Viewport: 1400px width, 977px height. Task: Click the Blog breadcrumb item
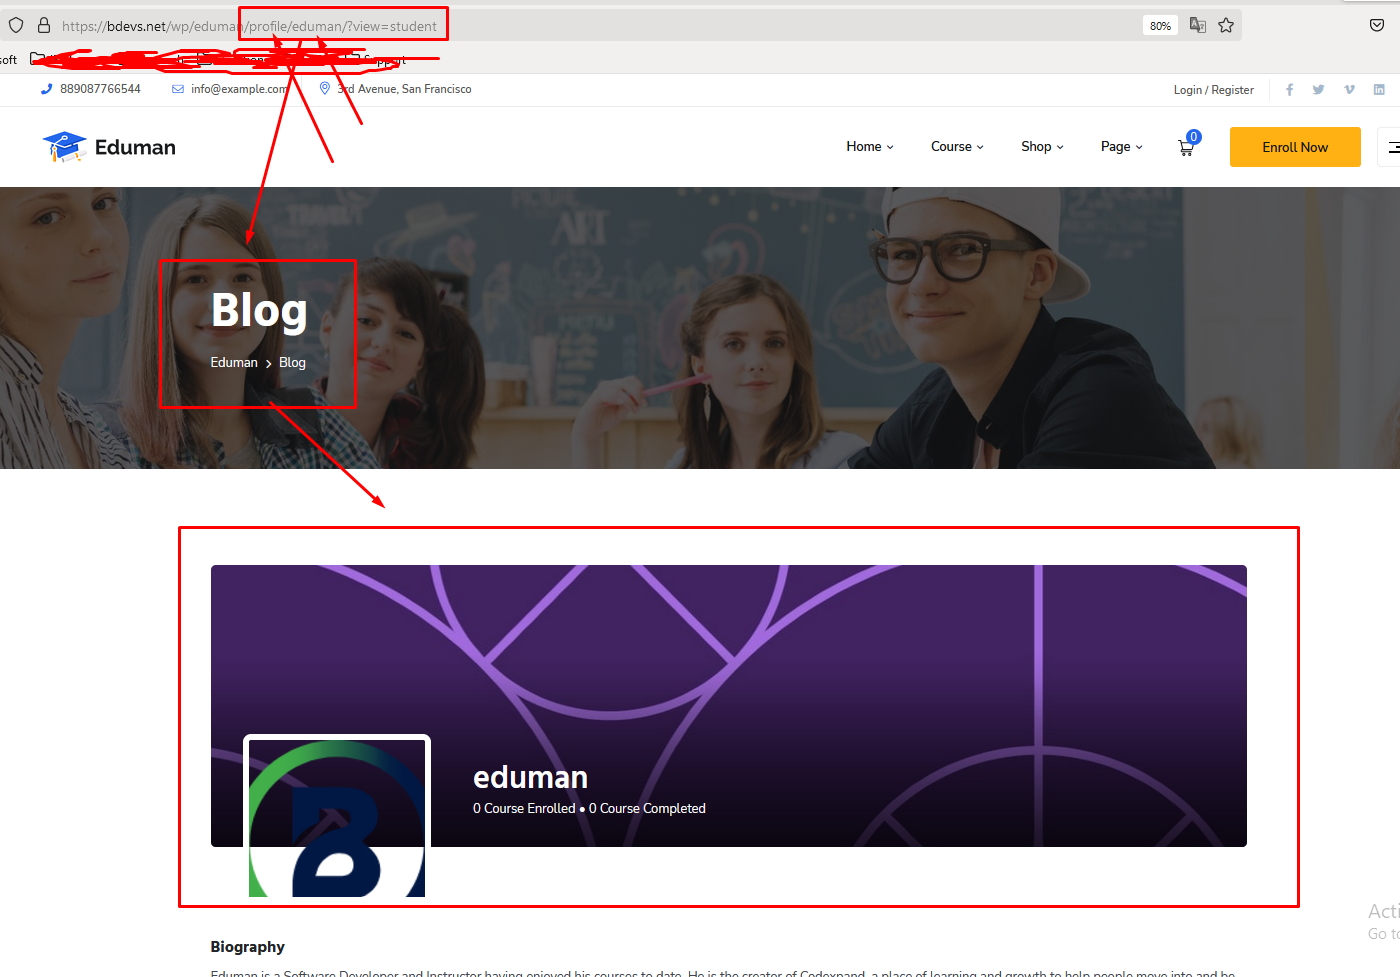pos(292,363)
